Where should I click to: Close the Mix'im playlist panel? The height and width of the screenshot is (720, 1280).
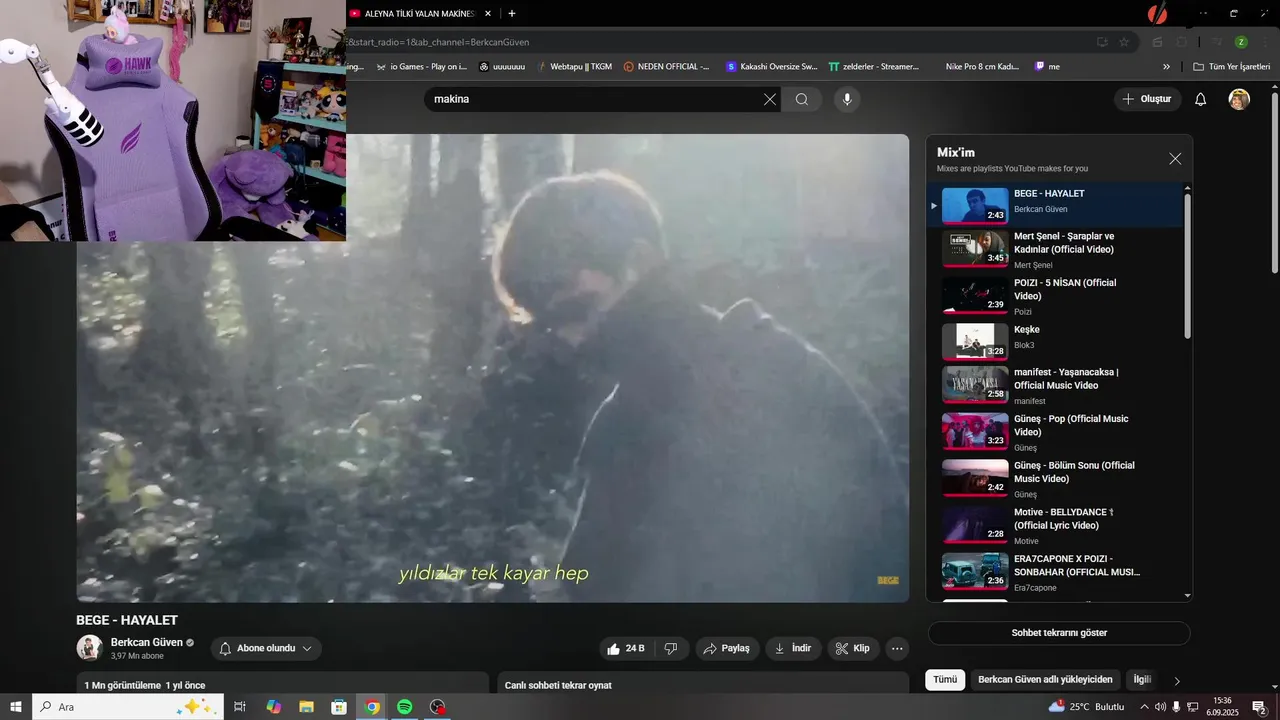[x=1175, y=159]
